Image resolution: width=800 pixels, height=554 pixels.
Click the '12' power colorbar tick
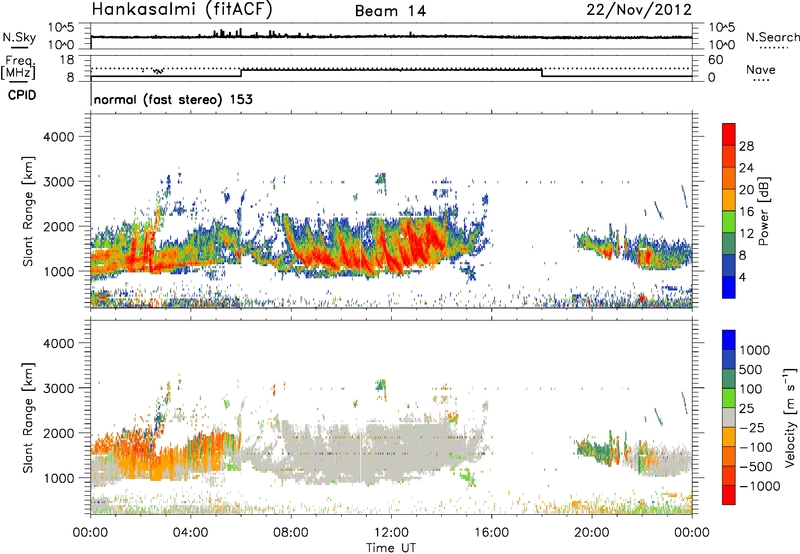(746, 234)
